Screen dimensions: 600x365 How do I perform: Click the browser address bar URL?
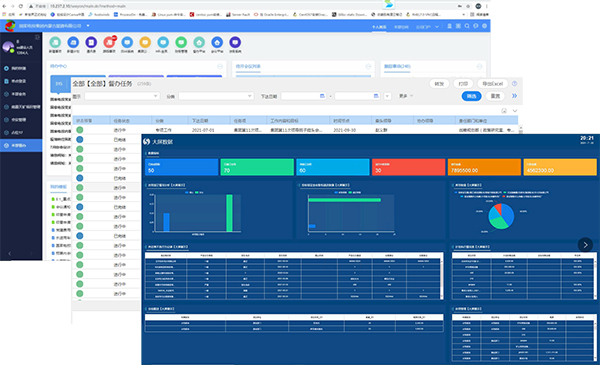coord(88,6)
